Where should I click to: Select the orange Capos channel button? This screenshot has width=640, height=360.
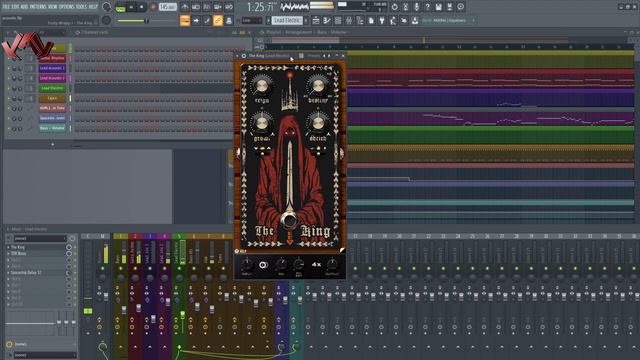coord(52,98)
